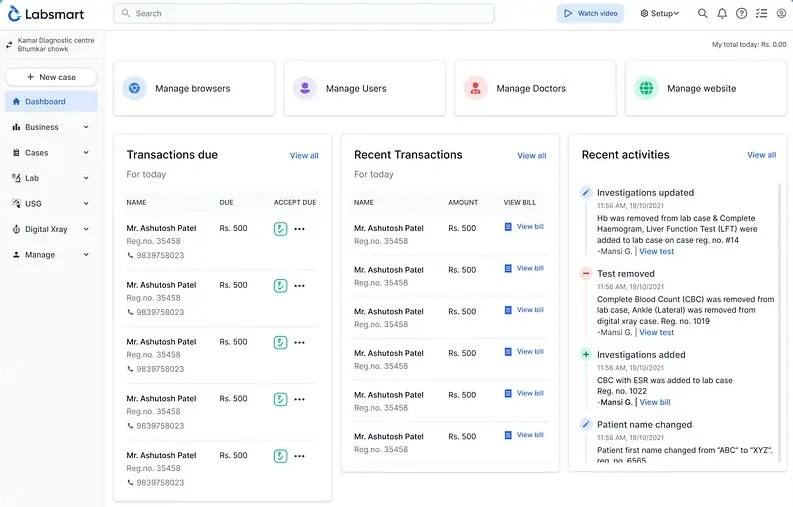Expand the Cases sidebar menu
The height and width of the screenshot is (507, 793).
(x=51, y=152)
